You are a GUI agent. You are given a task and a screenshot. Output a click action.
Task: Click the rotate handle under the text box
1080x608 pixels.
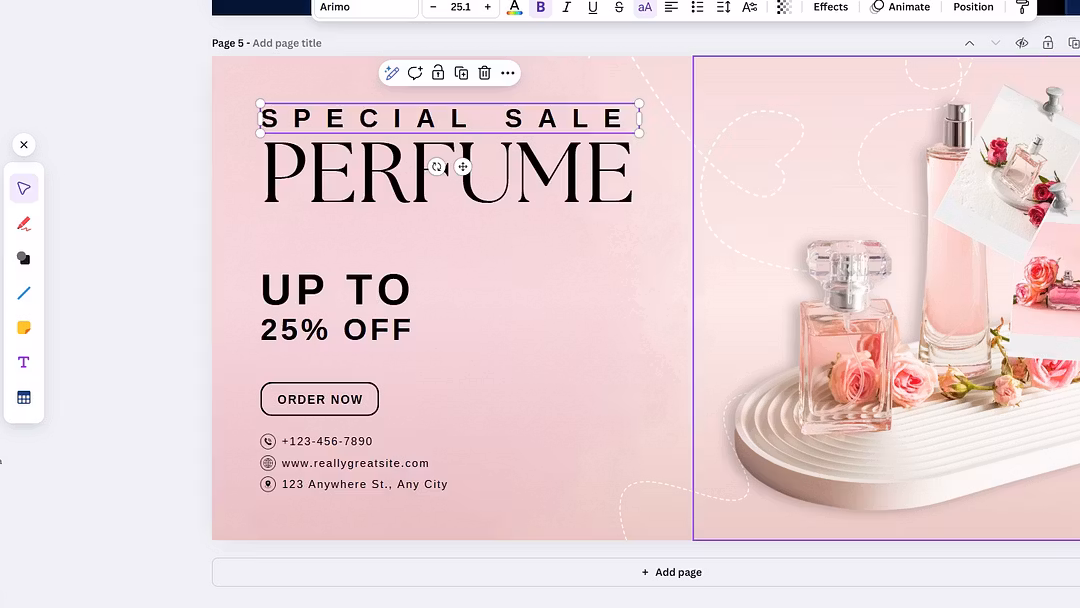[x=437, y=167]
